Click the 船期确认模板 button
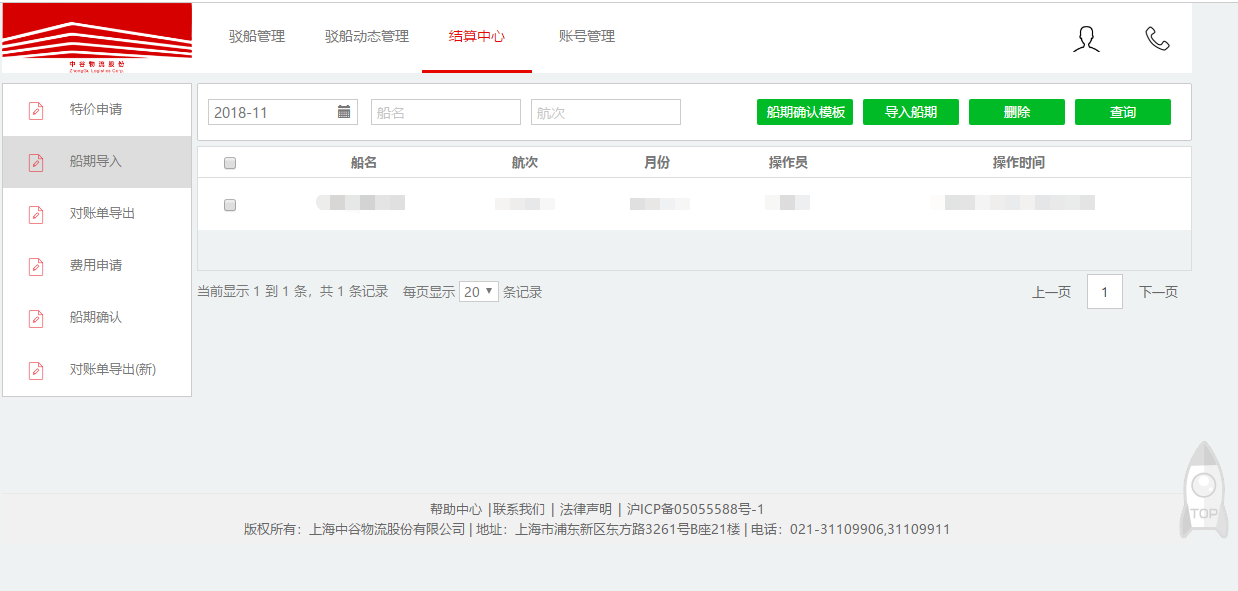Screen dimensions: 1238x591 click(x=805, y=112)
